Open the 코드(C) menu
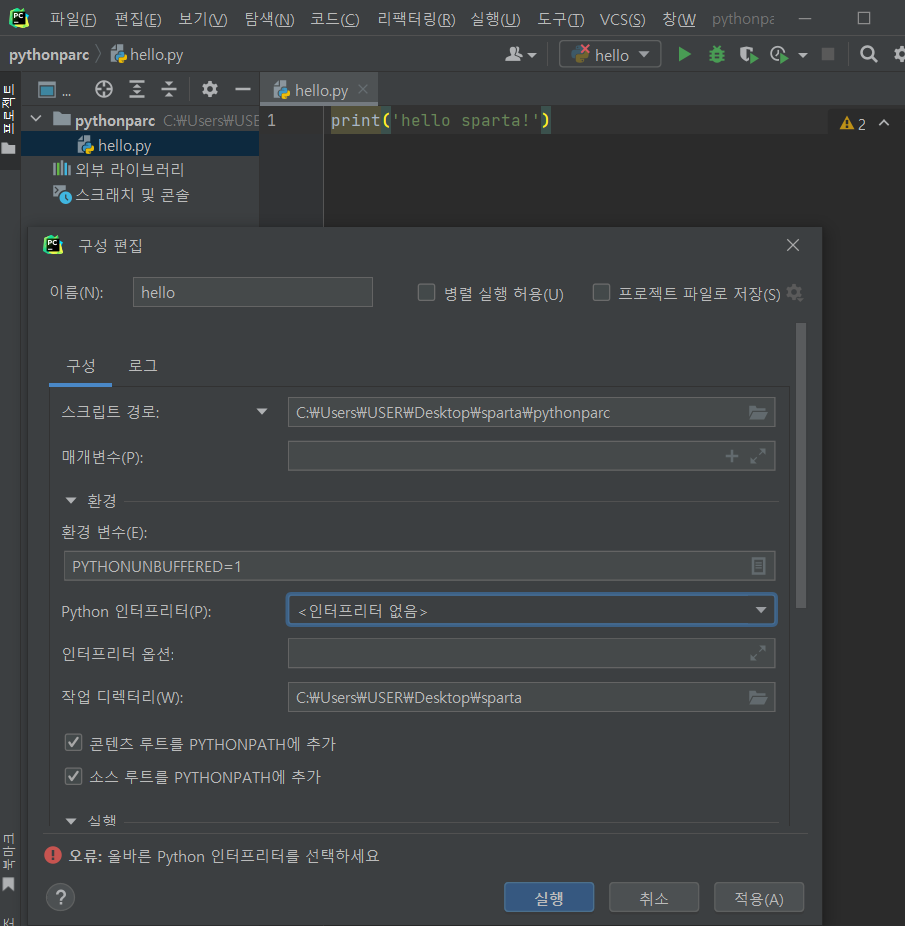905x926 pixels. 335,19
